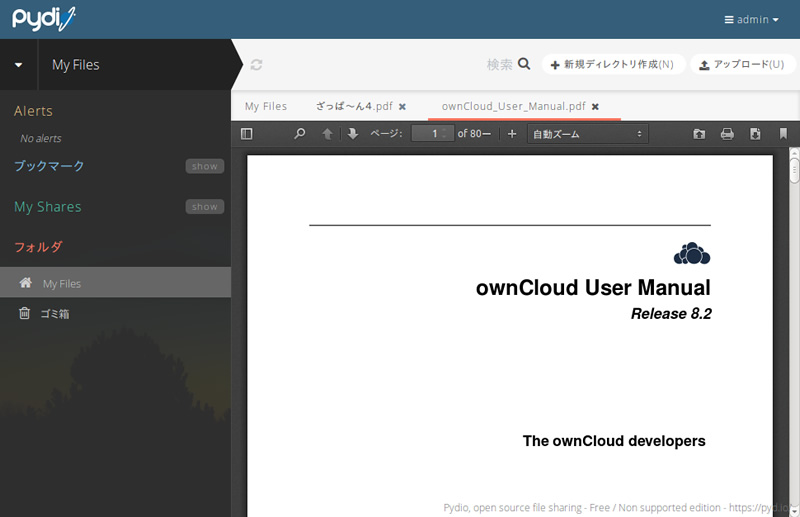Click 'The ownCloud developers' text
The image size is (800, 517).
tap(614, 440)
